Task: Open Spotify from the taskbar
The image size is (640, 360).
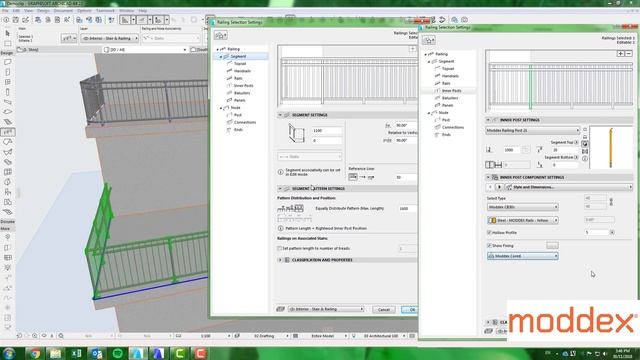Action: (x=118, y=353)
